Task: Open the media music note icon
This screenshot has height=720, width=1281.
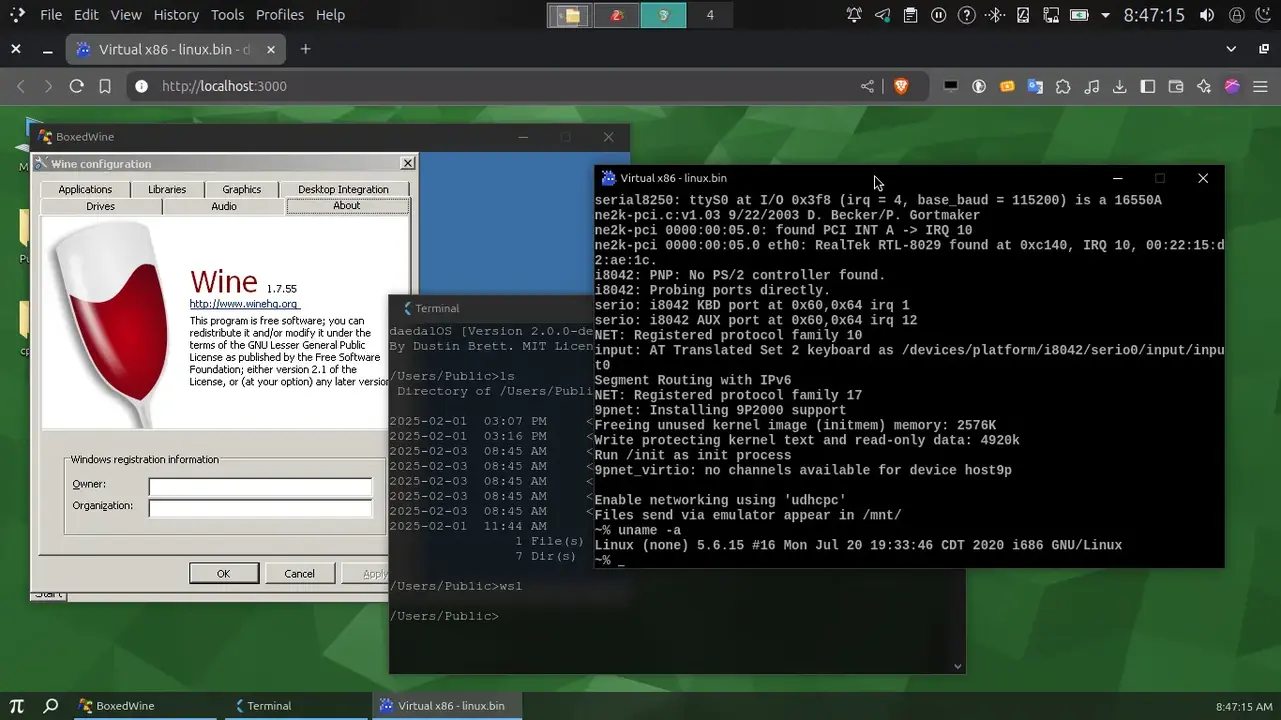Action: pyautogui.click(x=1092, y=86)
